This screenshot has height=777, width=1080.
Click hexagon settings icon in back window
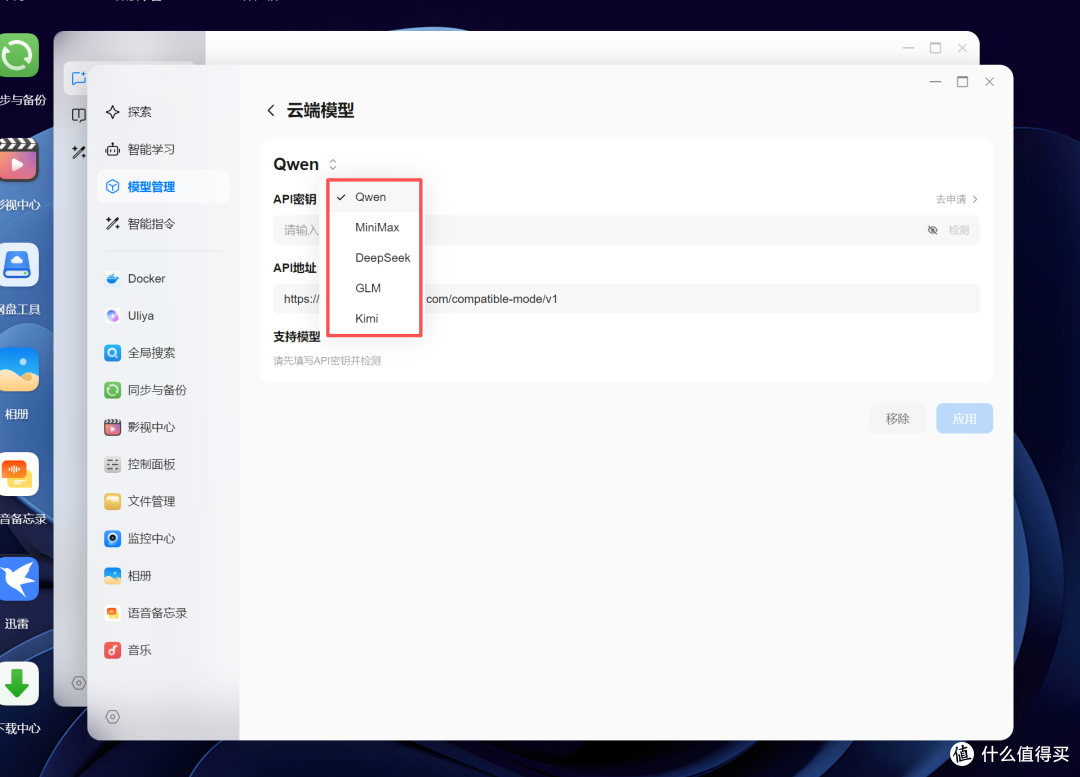coord(79,683)
